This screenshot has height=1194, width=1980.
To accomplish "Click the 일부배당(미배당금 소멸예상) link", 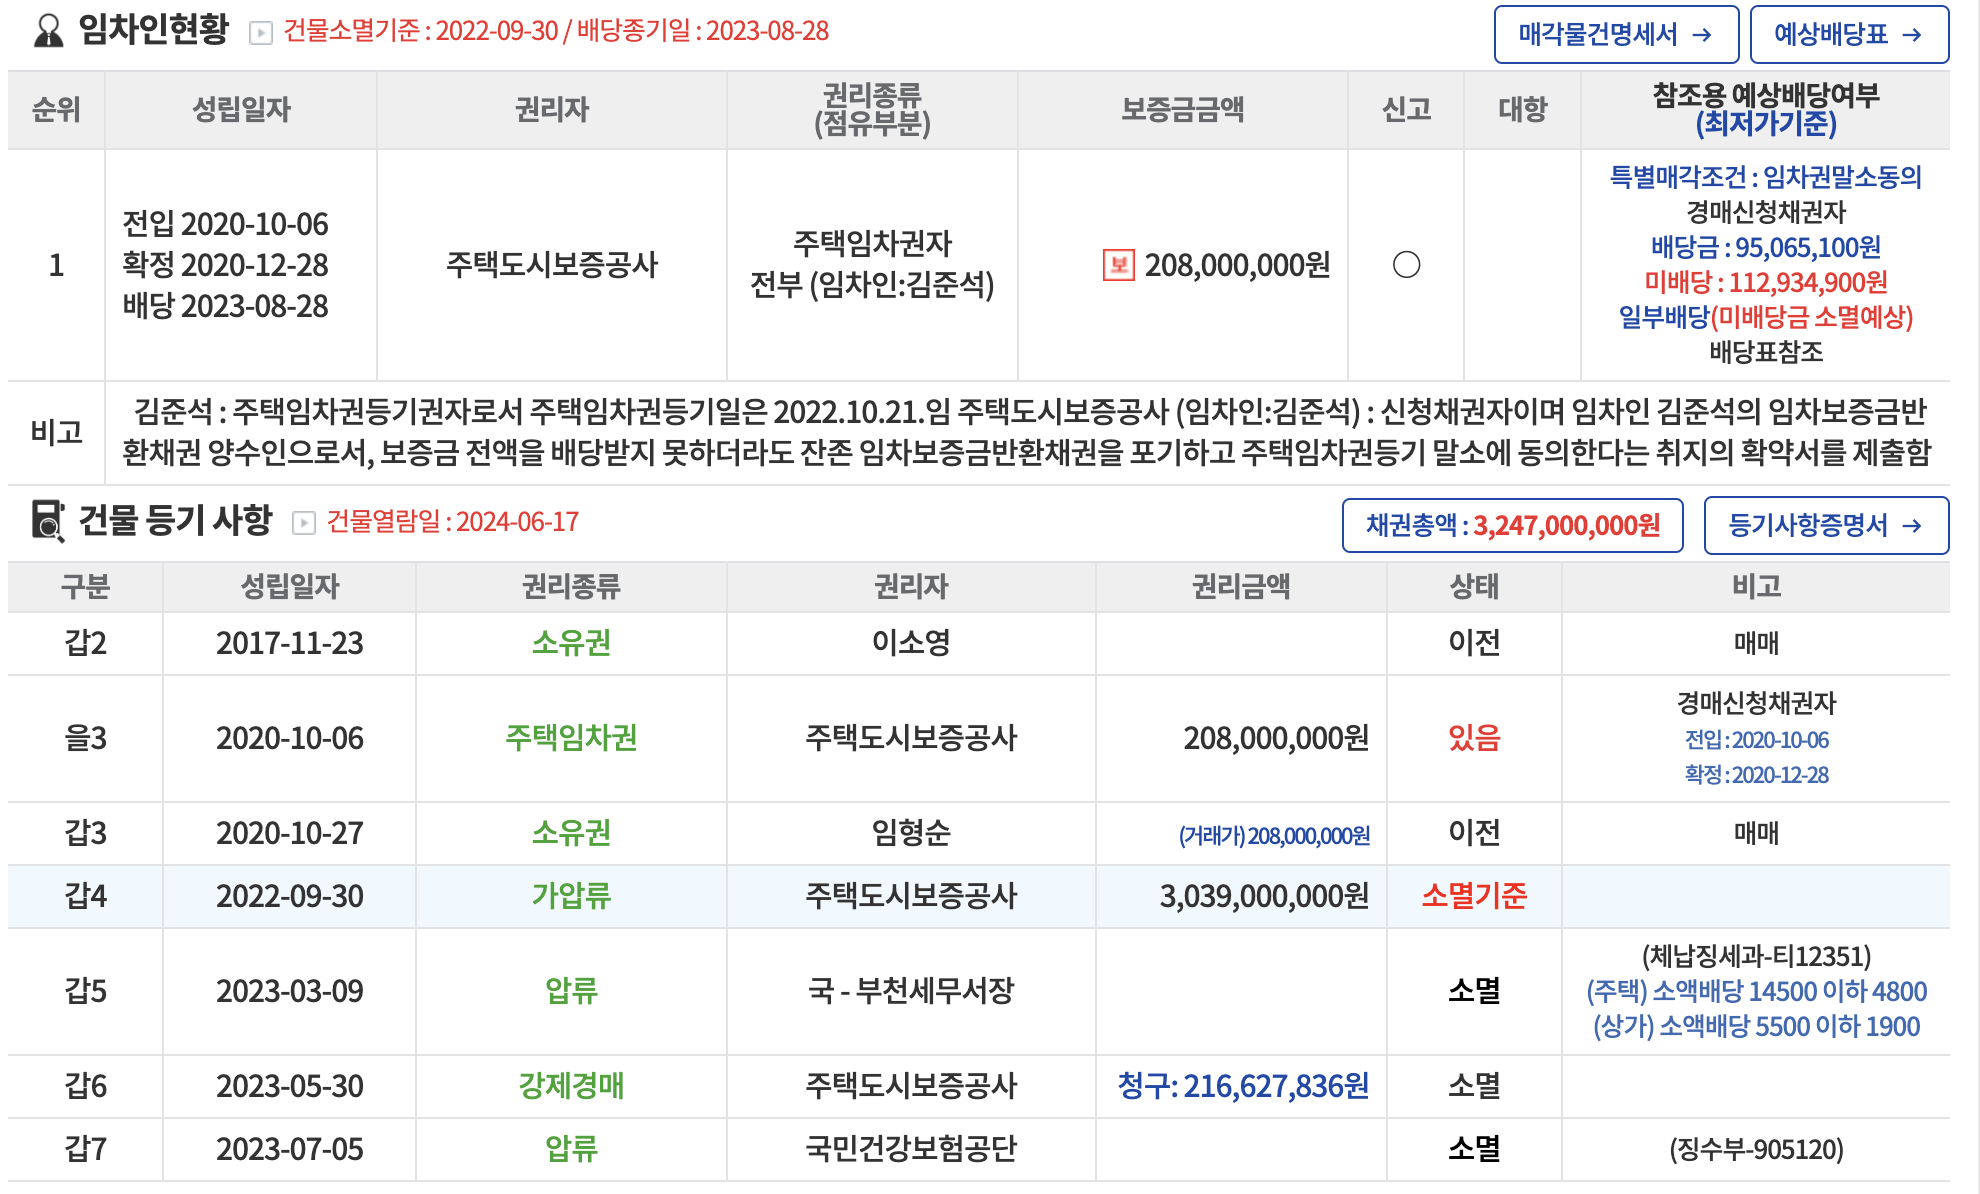I will coord(1765,317).
